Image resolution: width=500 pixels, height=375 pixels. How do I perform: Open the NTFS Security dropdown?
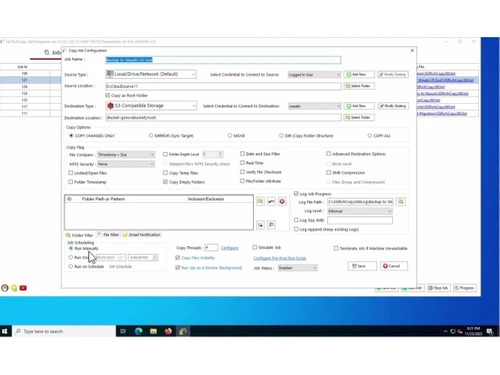(x=126, y=164)
